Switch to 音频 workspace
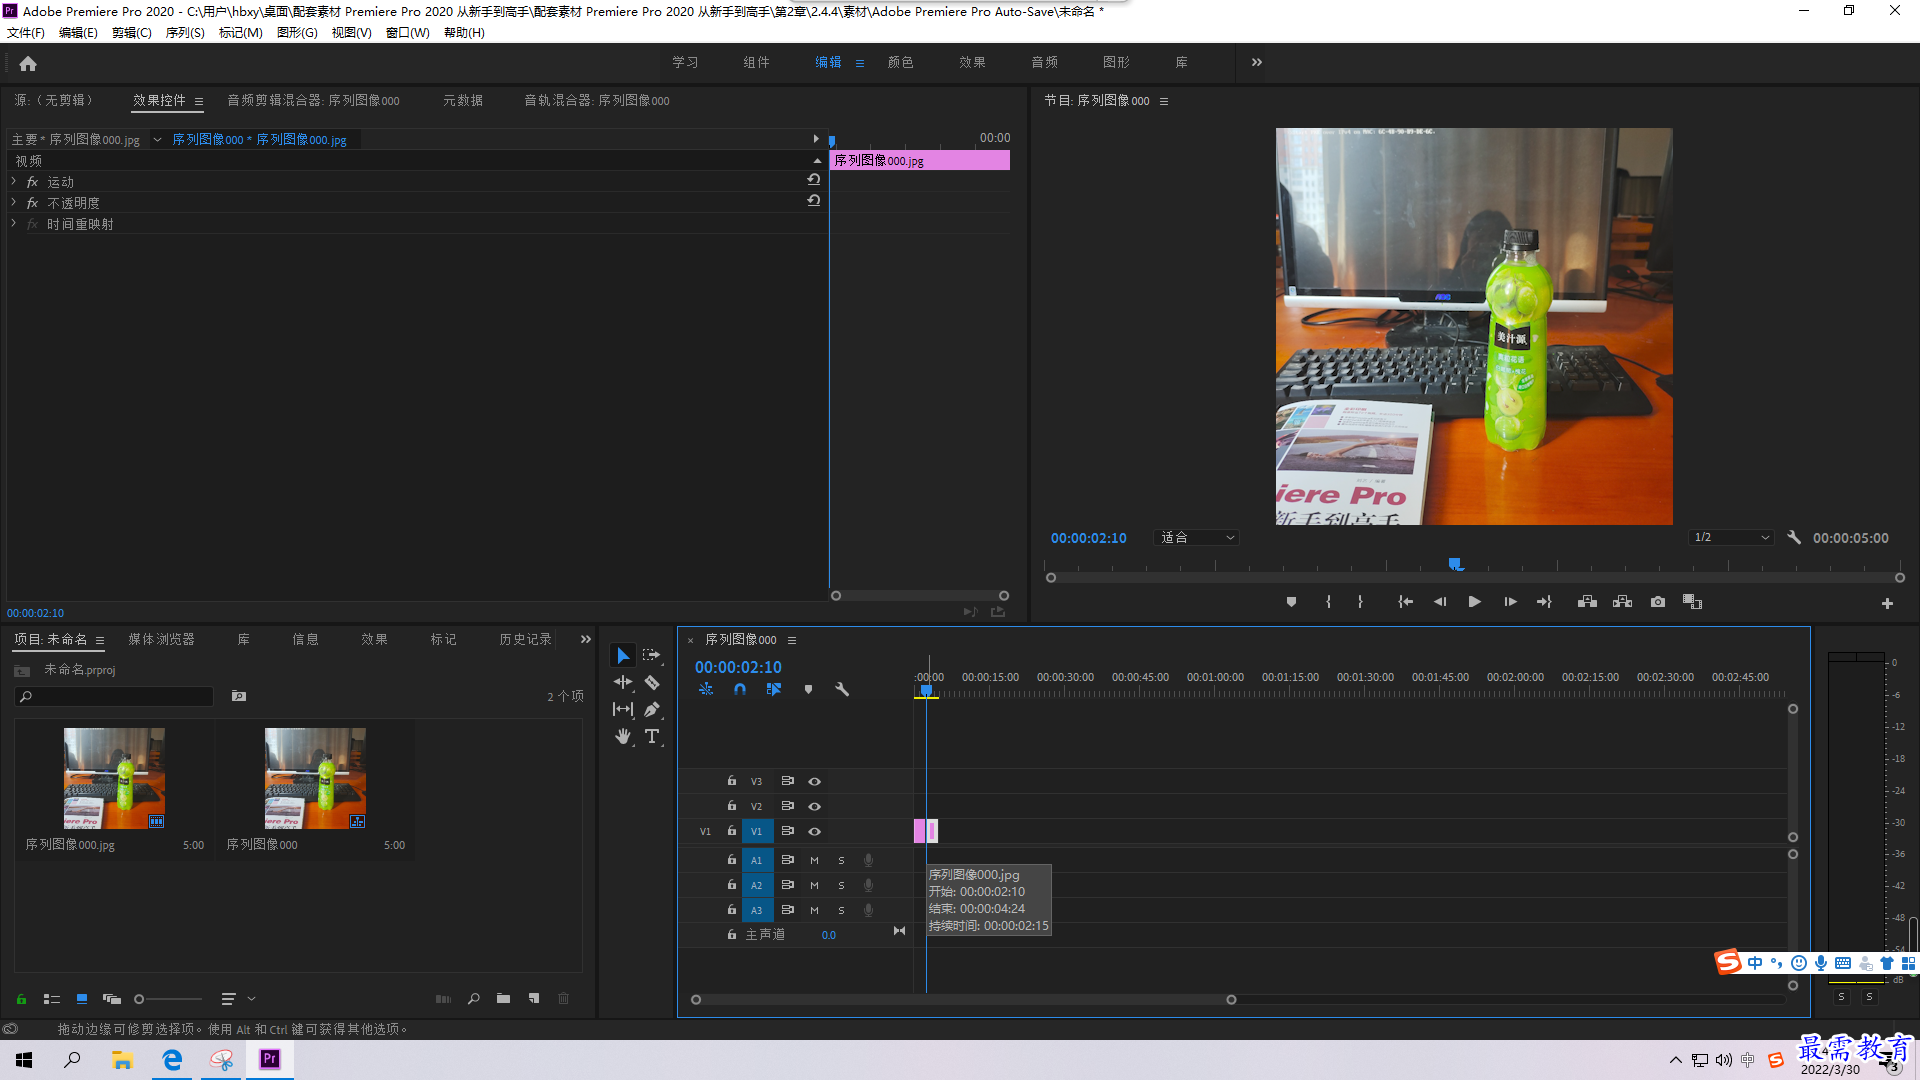Image resolution: width=1920 pixels, height=1080 pixels. click(x=1044, y=62)
